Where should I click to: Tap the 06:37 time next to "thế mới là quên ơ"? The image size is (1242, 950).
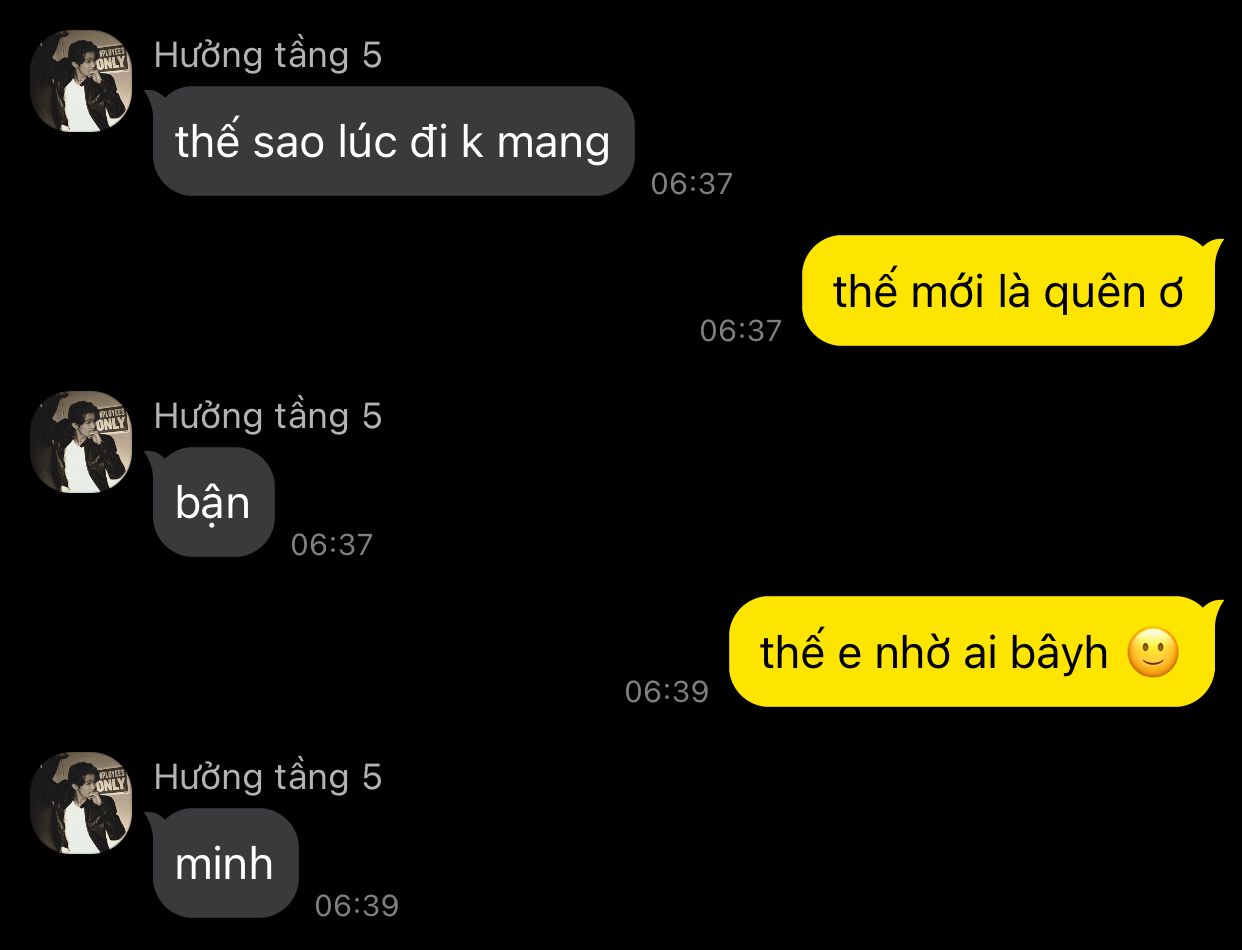[741, 331]
